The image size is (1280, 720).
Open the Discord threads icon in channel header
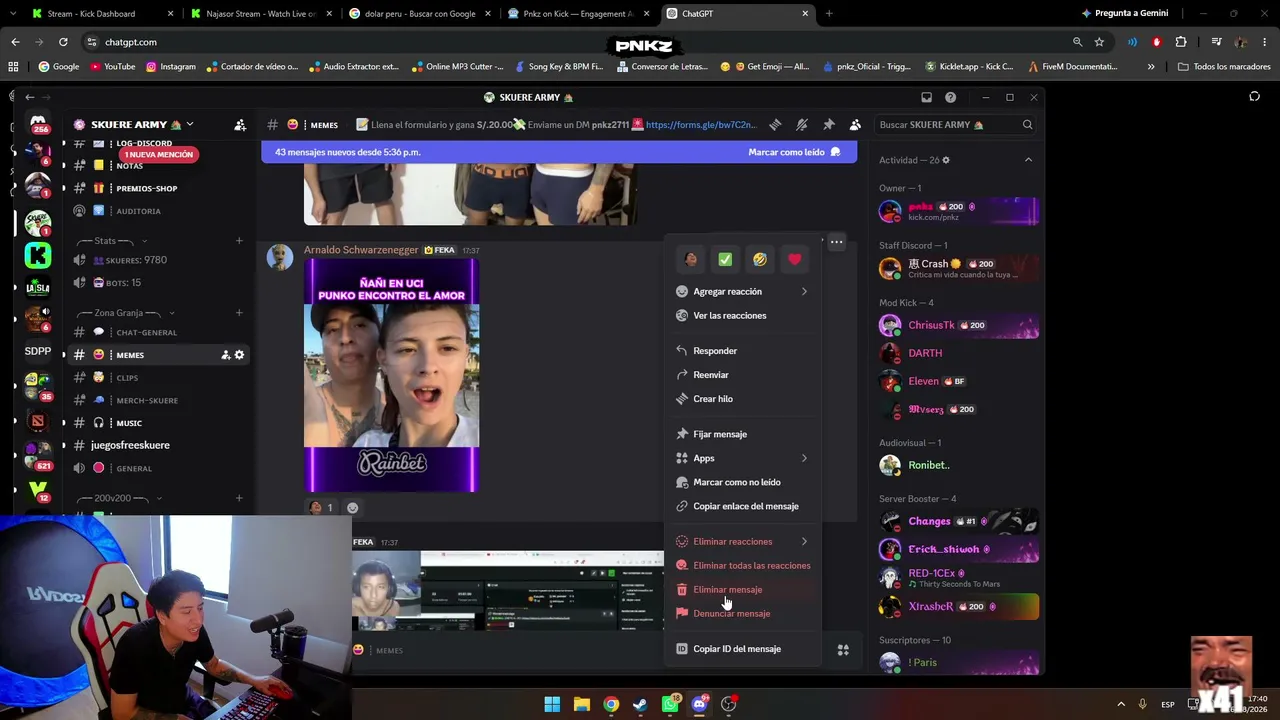pos(775,125)
